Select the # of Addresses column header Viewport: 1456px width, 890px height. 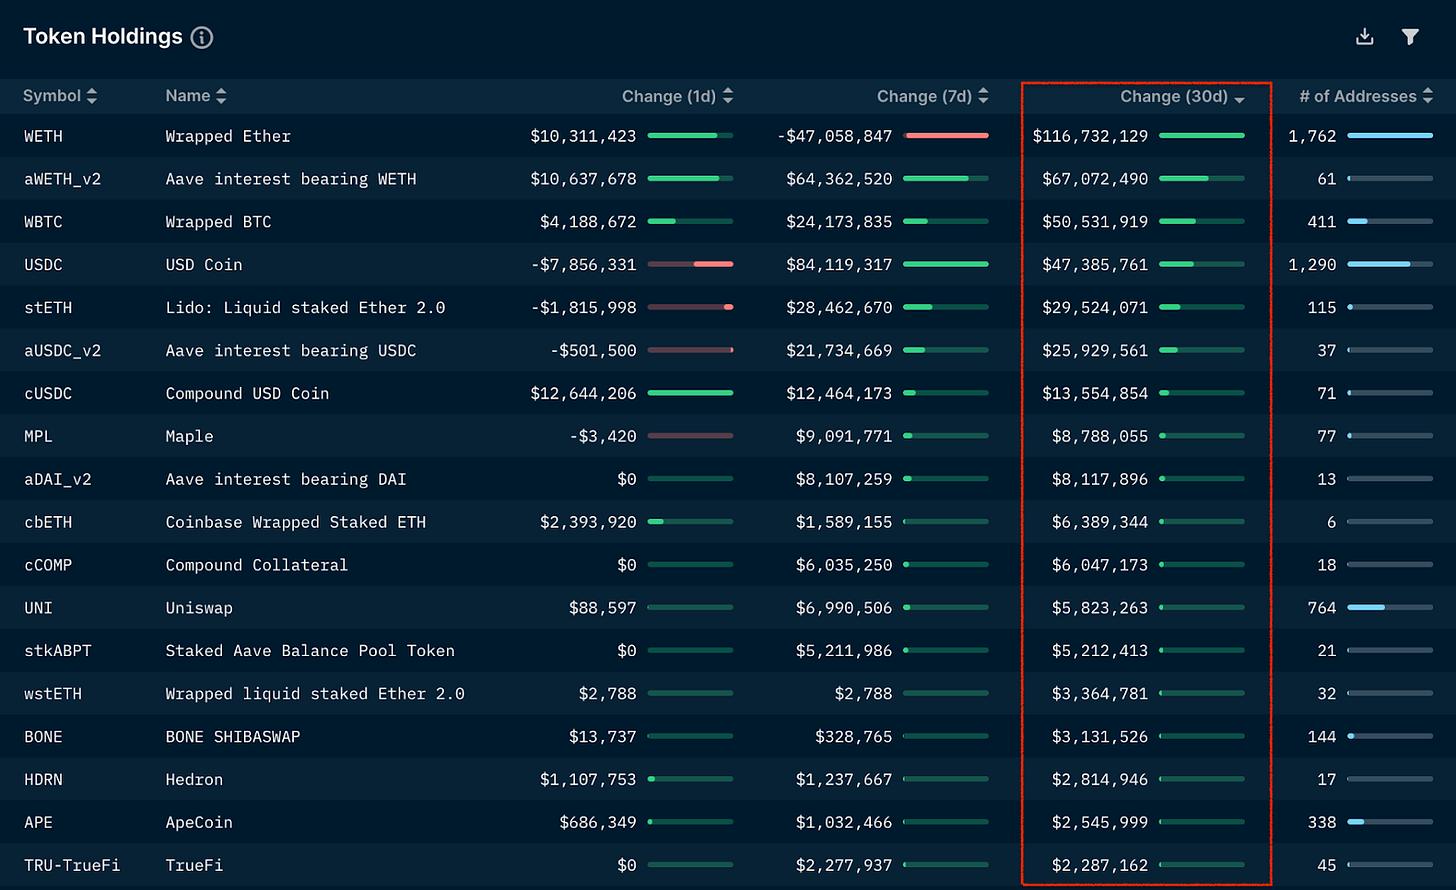(1357, 96)
